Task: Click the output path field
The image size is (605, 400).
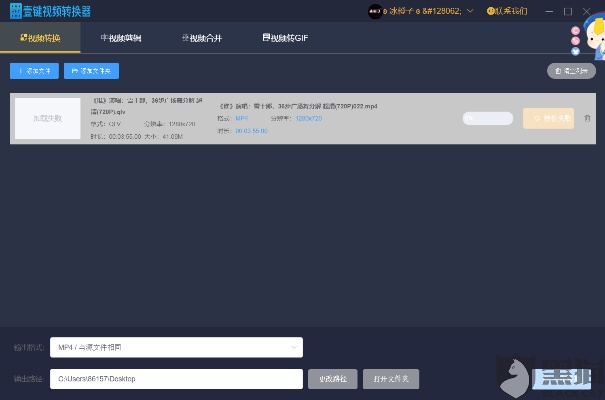Action: 176,379
